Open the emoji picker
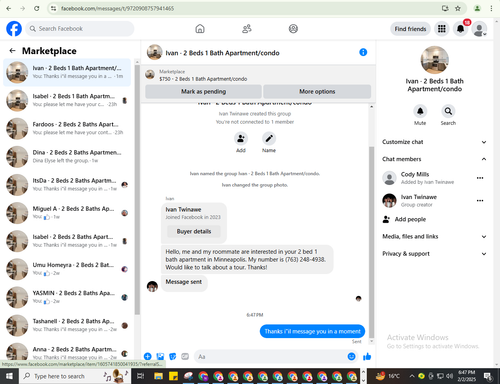 351,356
